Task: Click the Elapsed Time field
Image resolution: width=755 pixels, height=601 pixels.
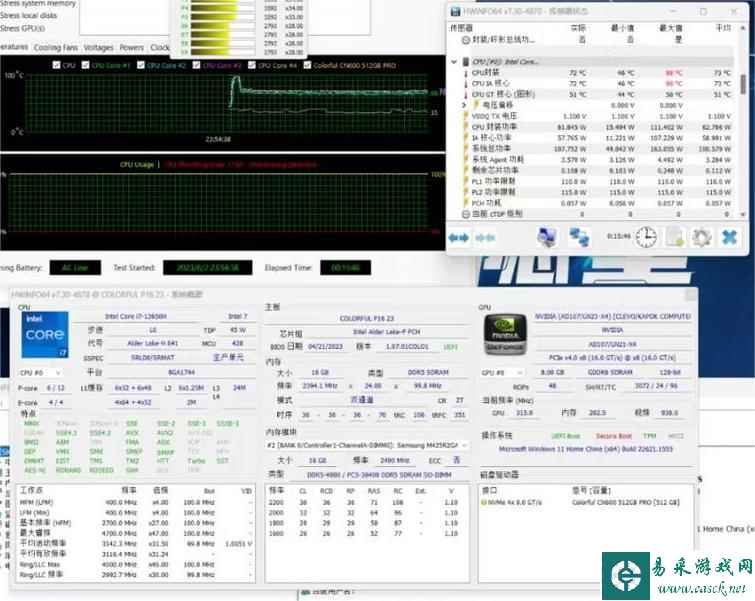Action: 345,267
